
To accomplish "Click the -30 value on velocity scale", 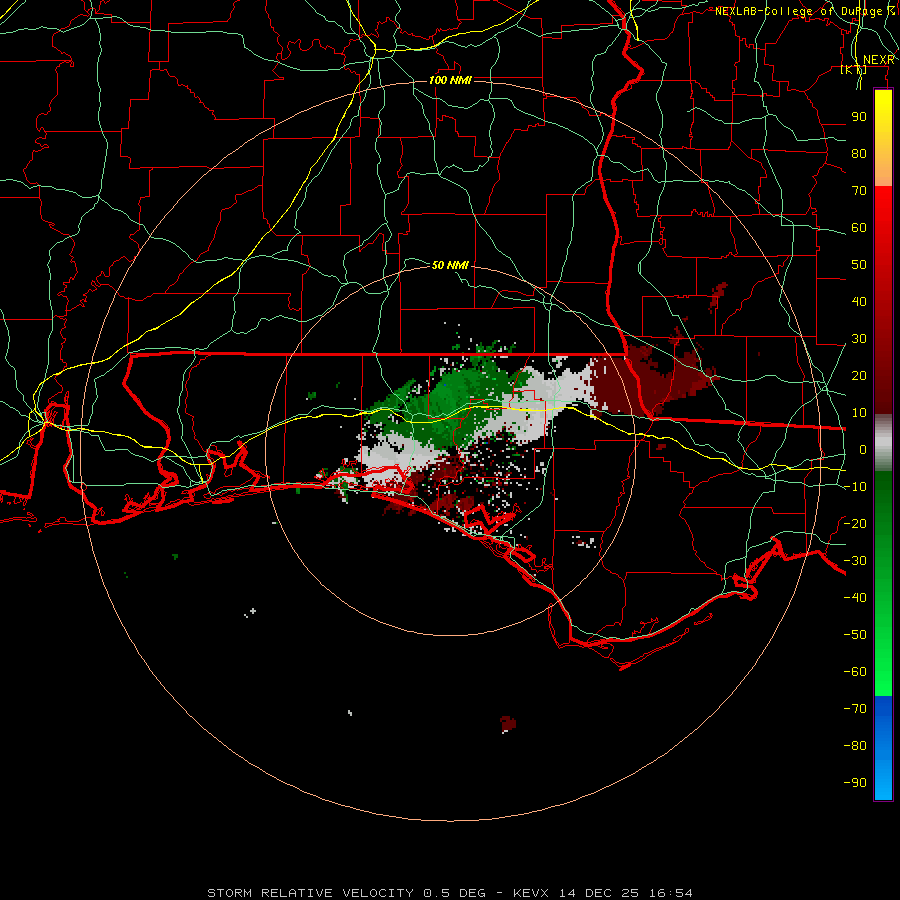I will (x=855, y=561).
